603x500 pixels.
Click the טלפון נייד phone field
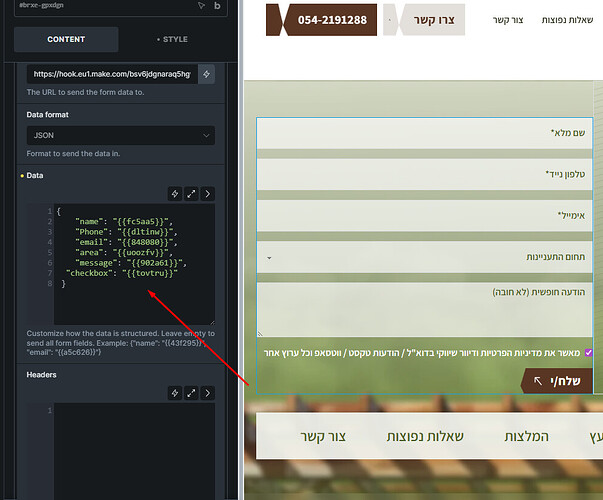coord(425,175)
